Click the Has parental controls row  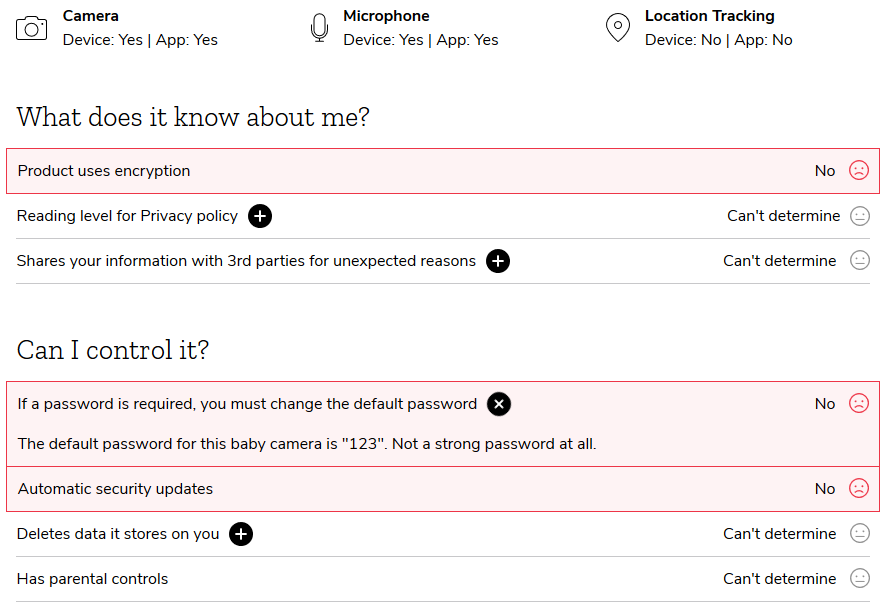coord(93,579)
